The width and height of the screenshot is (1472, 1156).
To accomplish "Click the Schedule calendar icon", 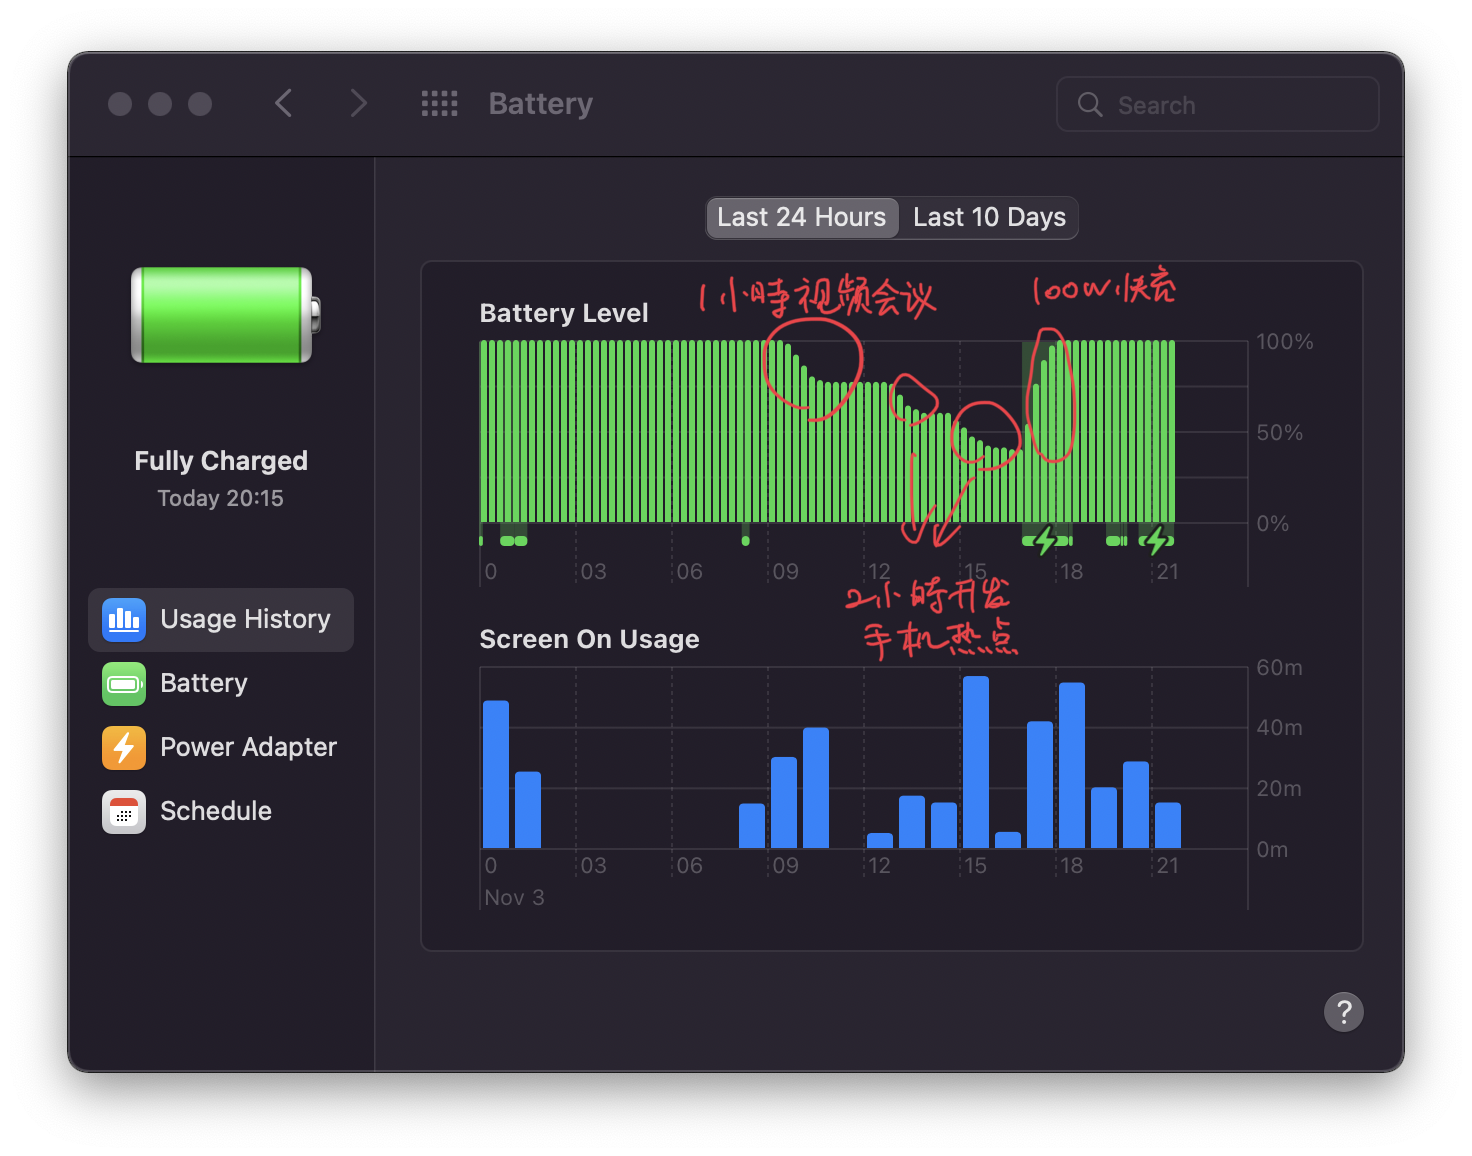I will click(124, 812).
